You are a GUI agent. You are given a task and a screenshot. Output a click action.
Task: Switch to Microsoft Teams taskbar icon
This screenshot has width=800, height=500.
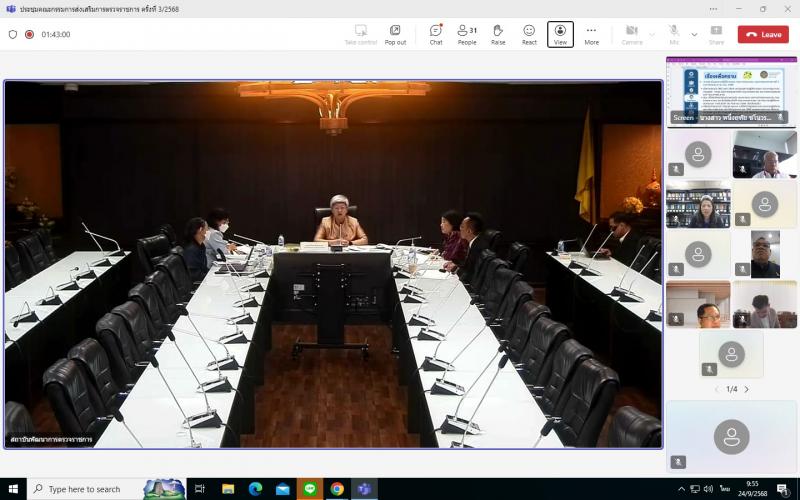tap(364, 489)
